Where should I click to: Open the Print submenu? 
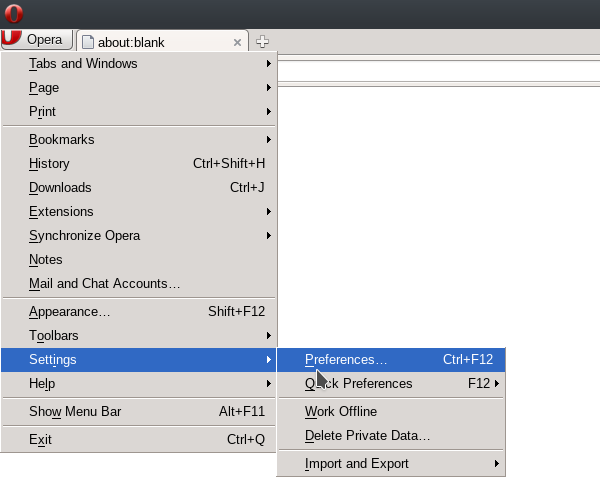pyautogui.click(x=139, y=111)
